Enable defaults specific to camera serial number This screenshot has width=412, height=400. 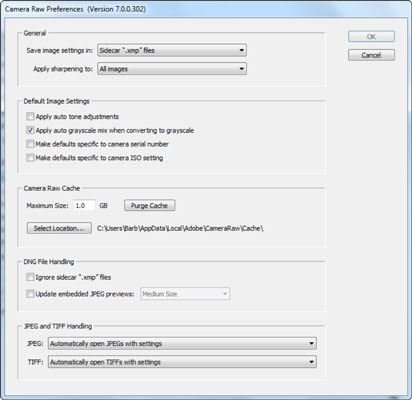click(30, 144)
